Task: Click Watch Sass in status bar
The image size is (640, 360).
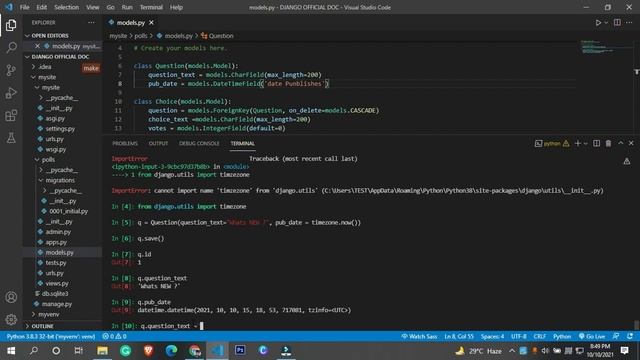Action: pos(419,336)
